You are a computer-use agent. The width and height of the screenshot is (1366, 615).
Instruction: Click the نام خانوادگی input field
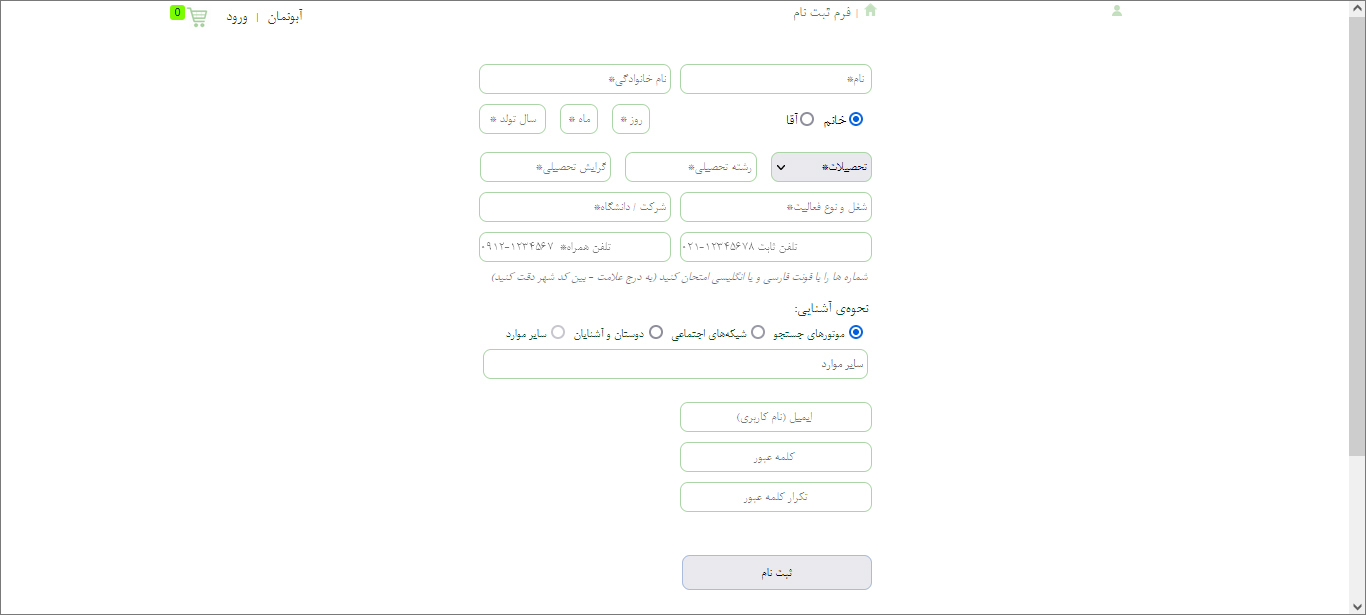(x=575, y=79)
